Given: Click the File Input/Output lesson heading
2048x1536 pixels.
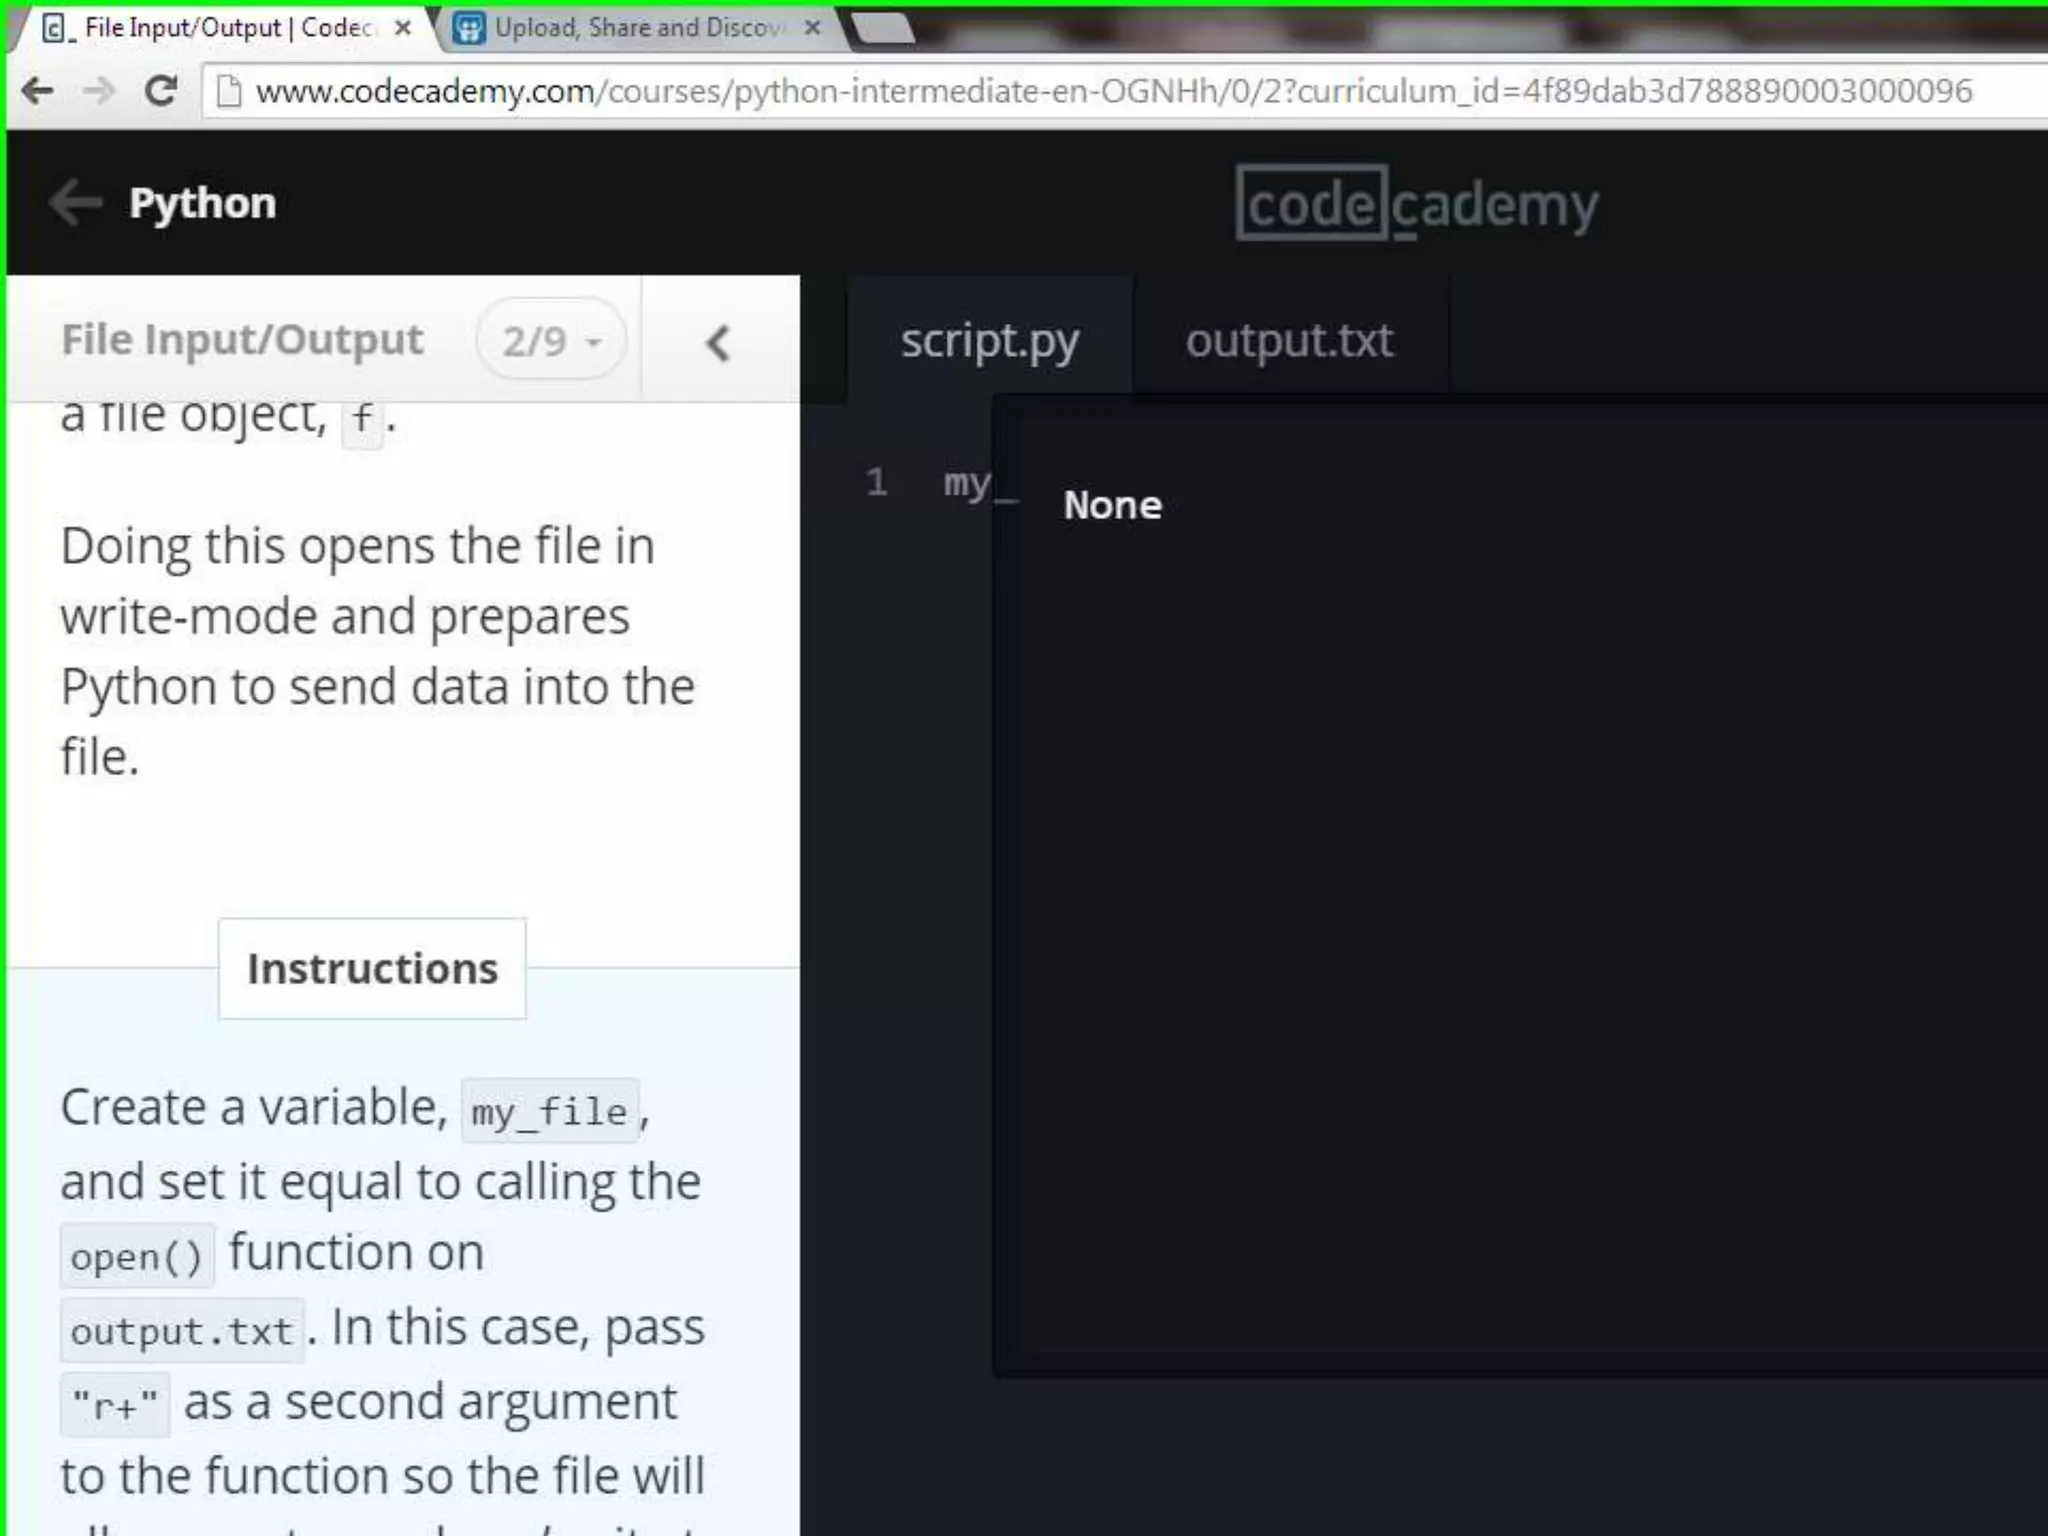Looking at the screenshot, I should coord(243,340).
